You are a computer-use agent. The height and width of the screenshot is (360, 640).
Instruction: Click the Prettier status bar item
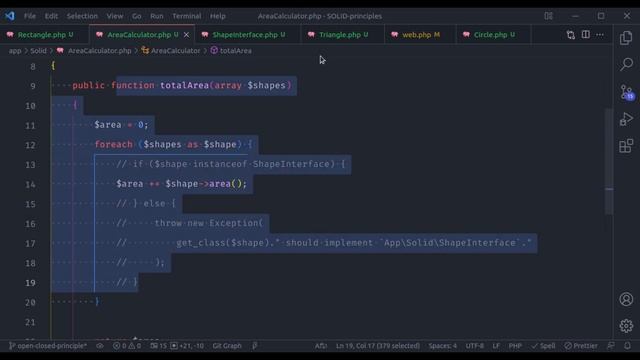[x=581, y=346]
